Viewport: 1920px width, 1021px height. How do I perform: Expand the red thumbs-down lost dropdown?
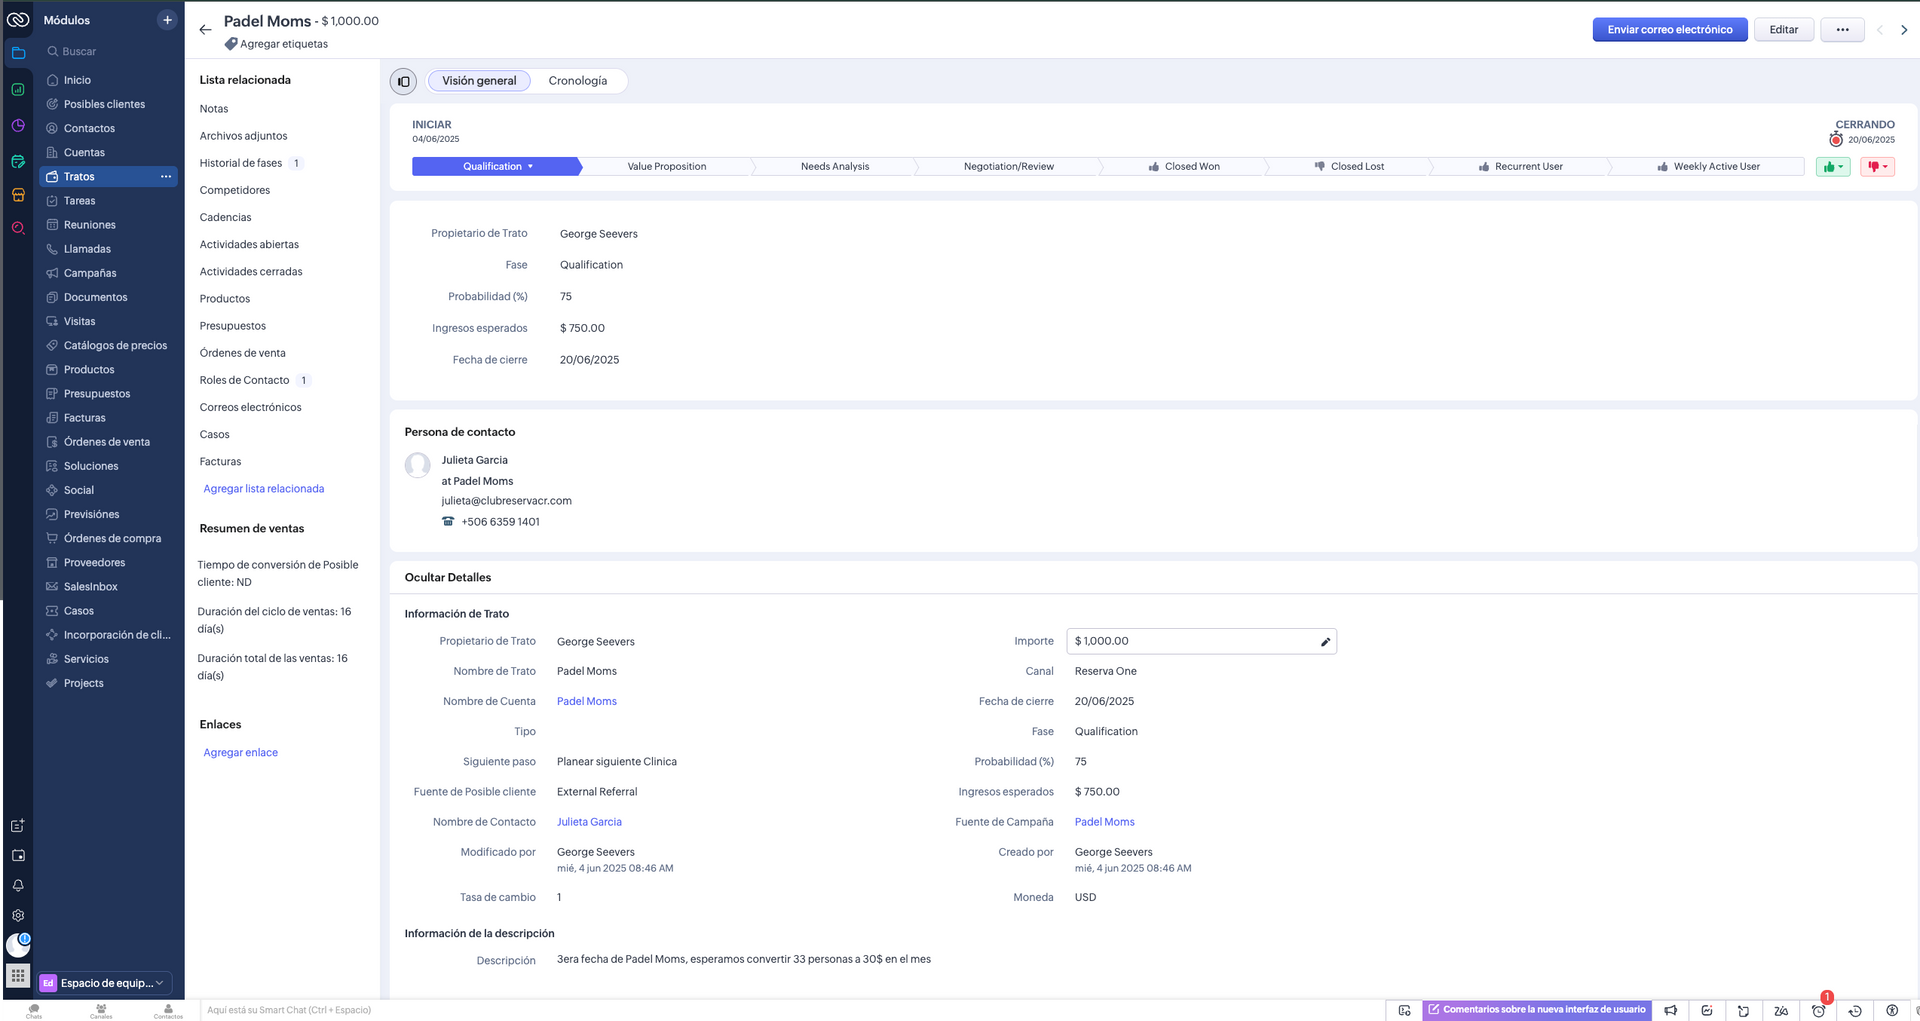(x=1877, y=167)
